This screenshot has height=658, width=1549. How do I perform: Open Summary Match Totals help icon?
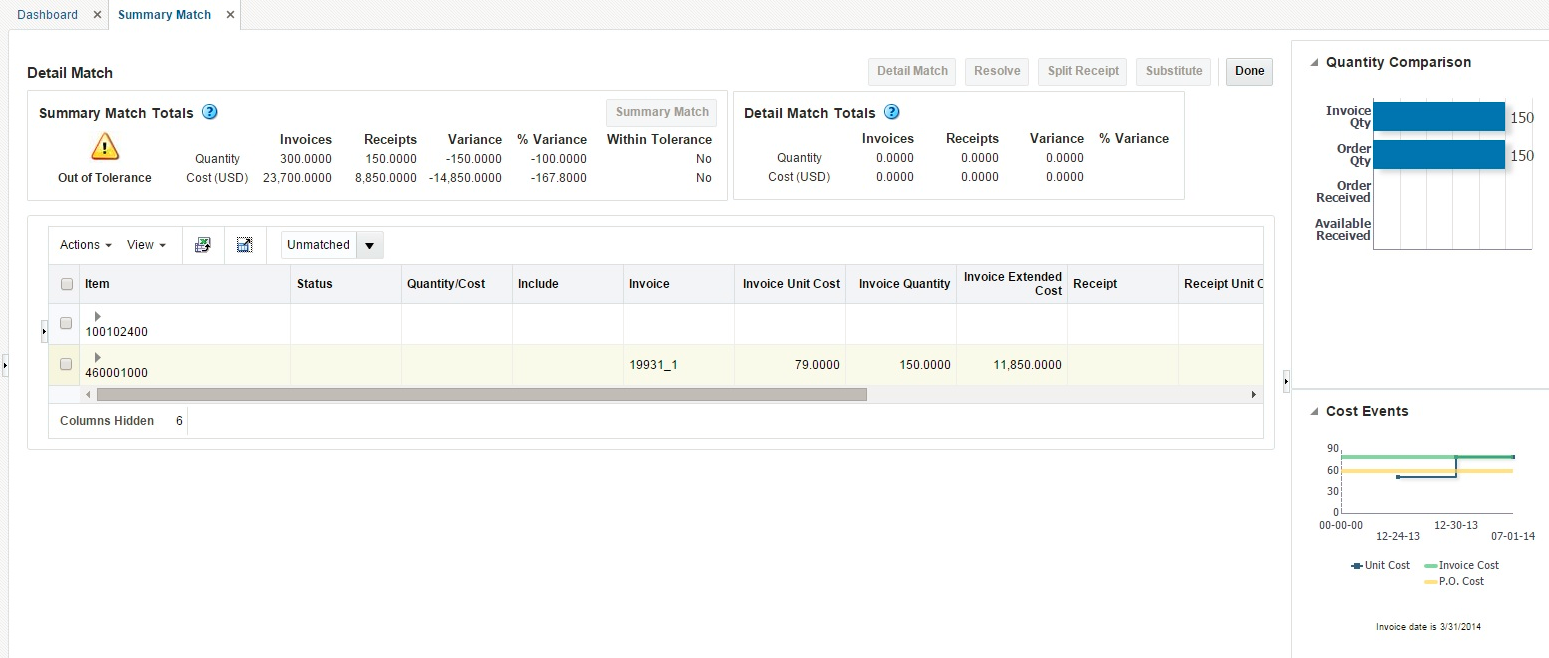[x=210, y=112]
